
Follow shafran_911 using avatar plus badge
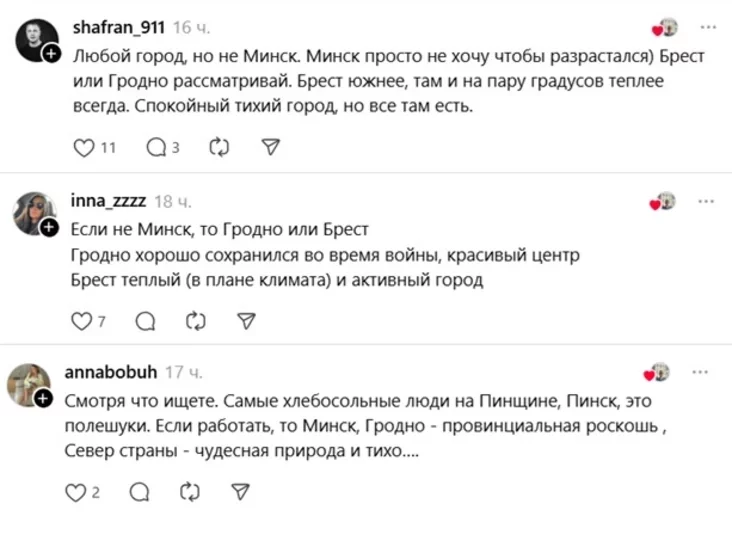tap(51, 55)
